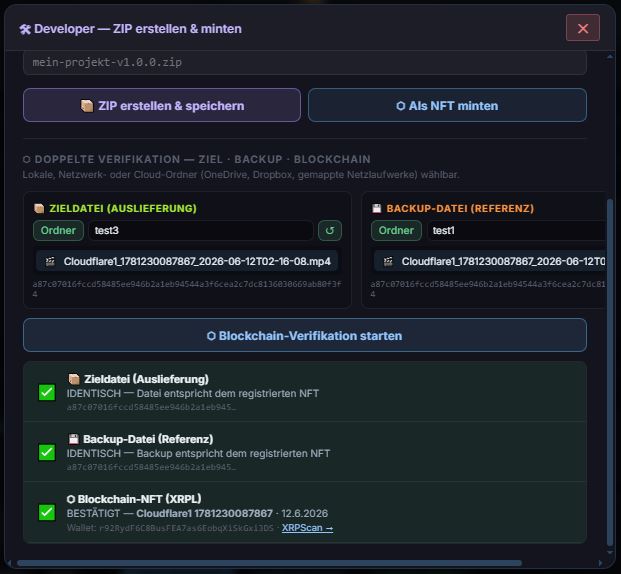Click the hexagon icon on Als NFT minten

pos(401,106)
